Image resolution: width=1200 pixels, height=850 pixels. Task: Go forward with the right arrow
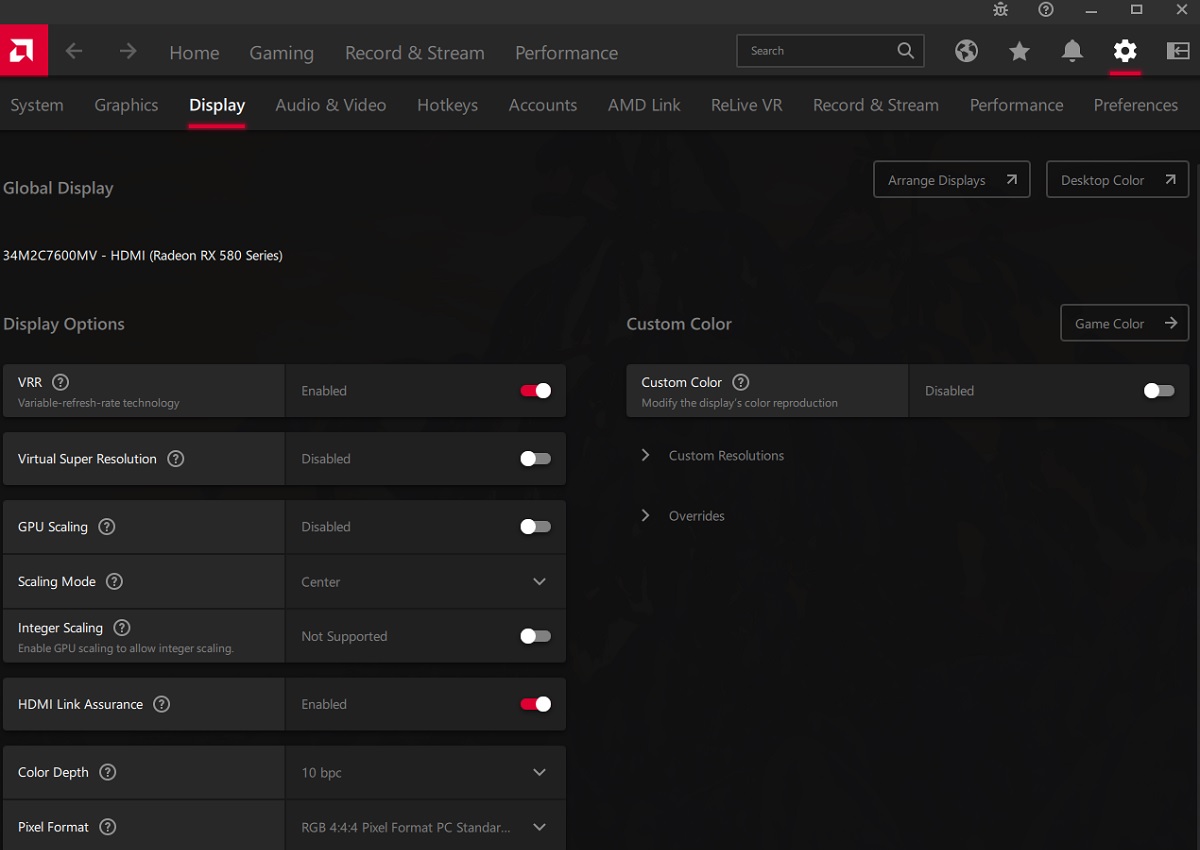coord(128,51)
